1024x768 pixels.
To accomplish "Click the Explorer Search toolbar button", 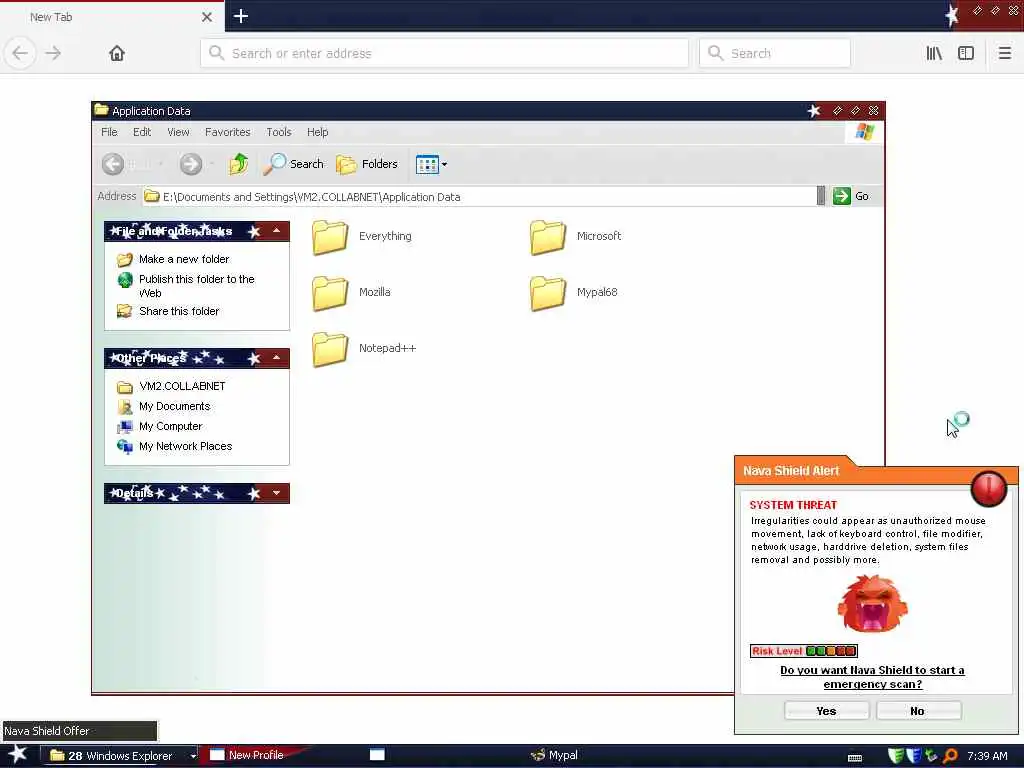I will coord(293,164).
